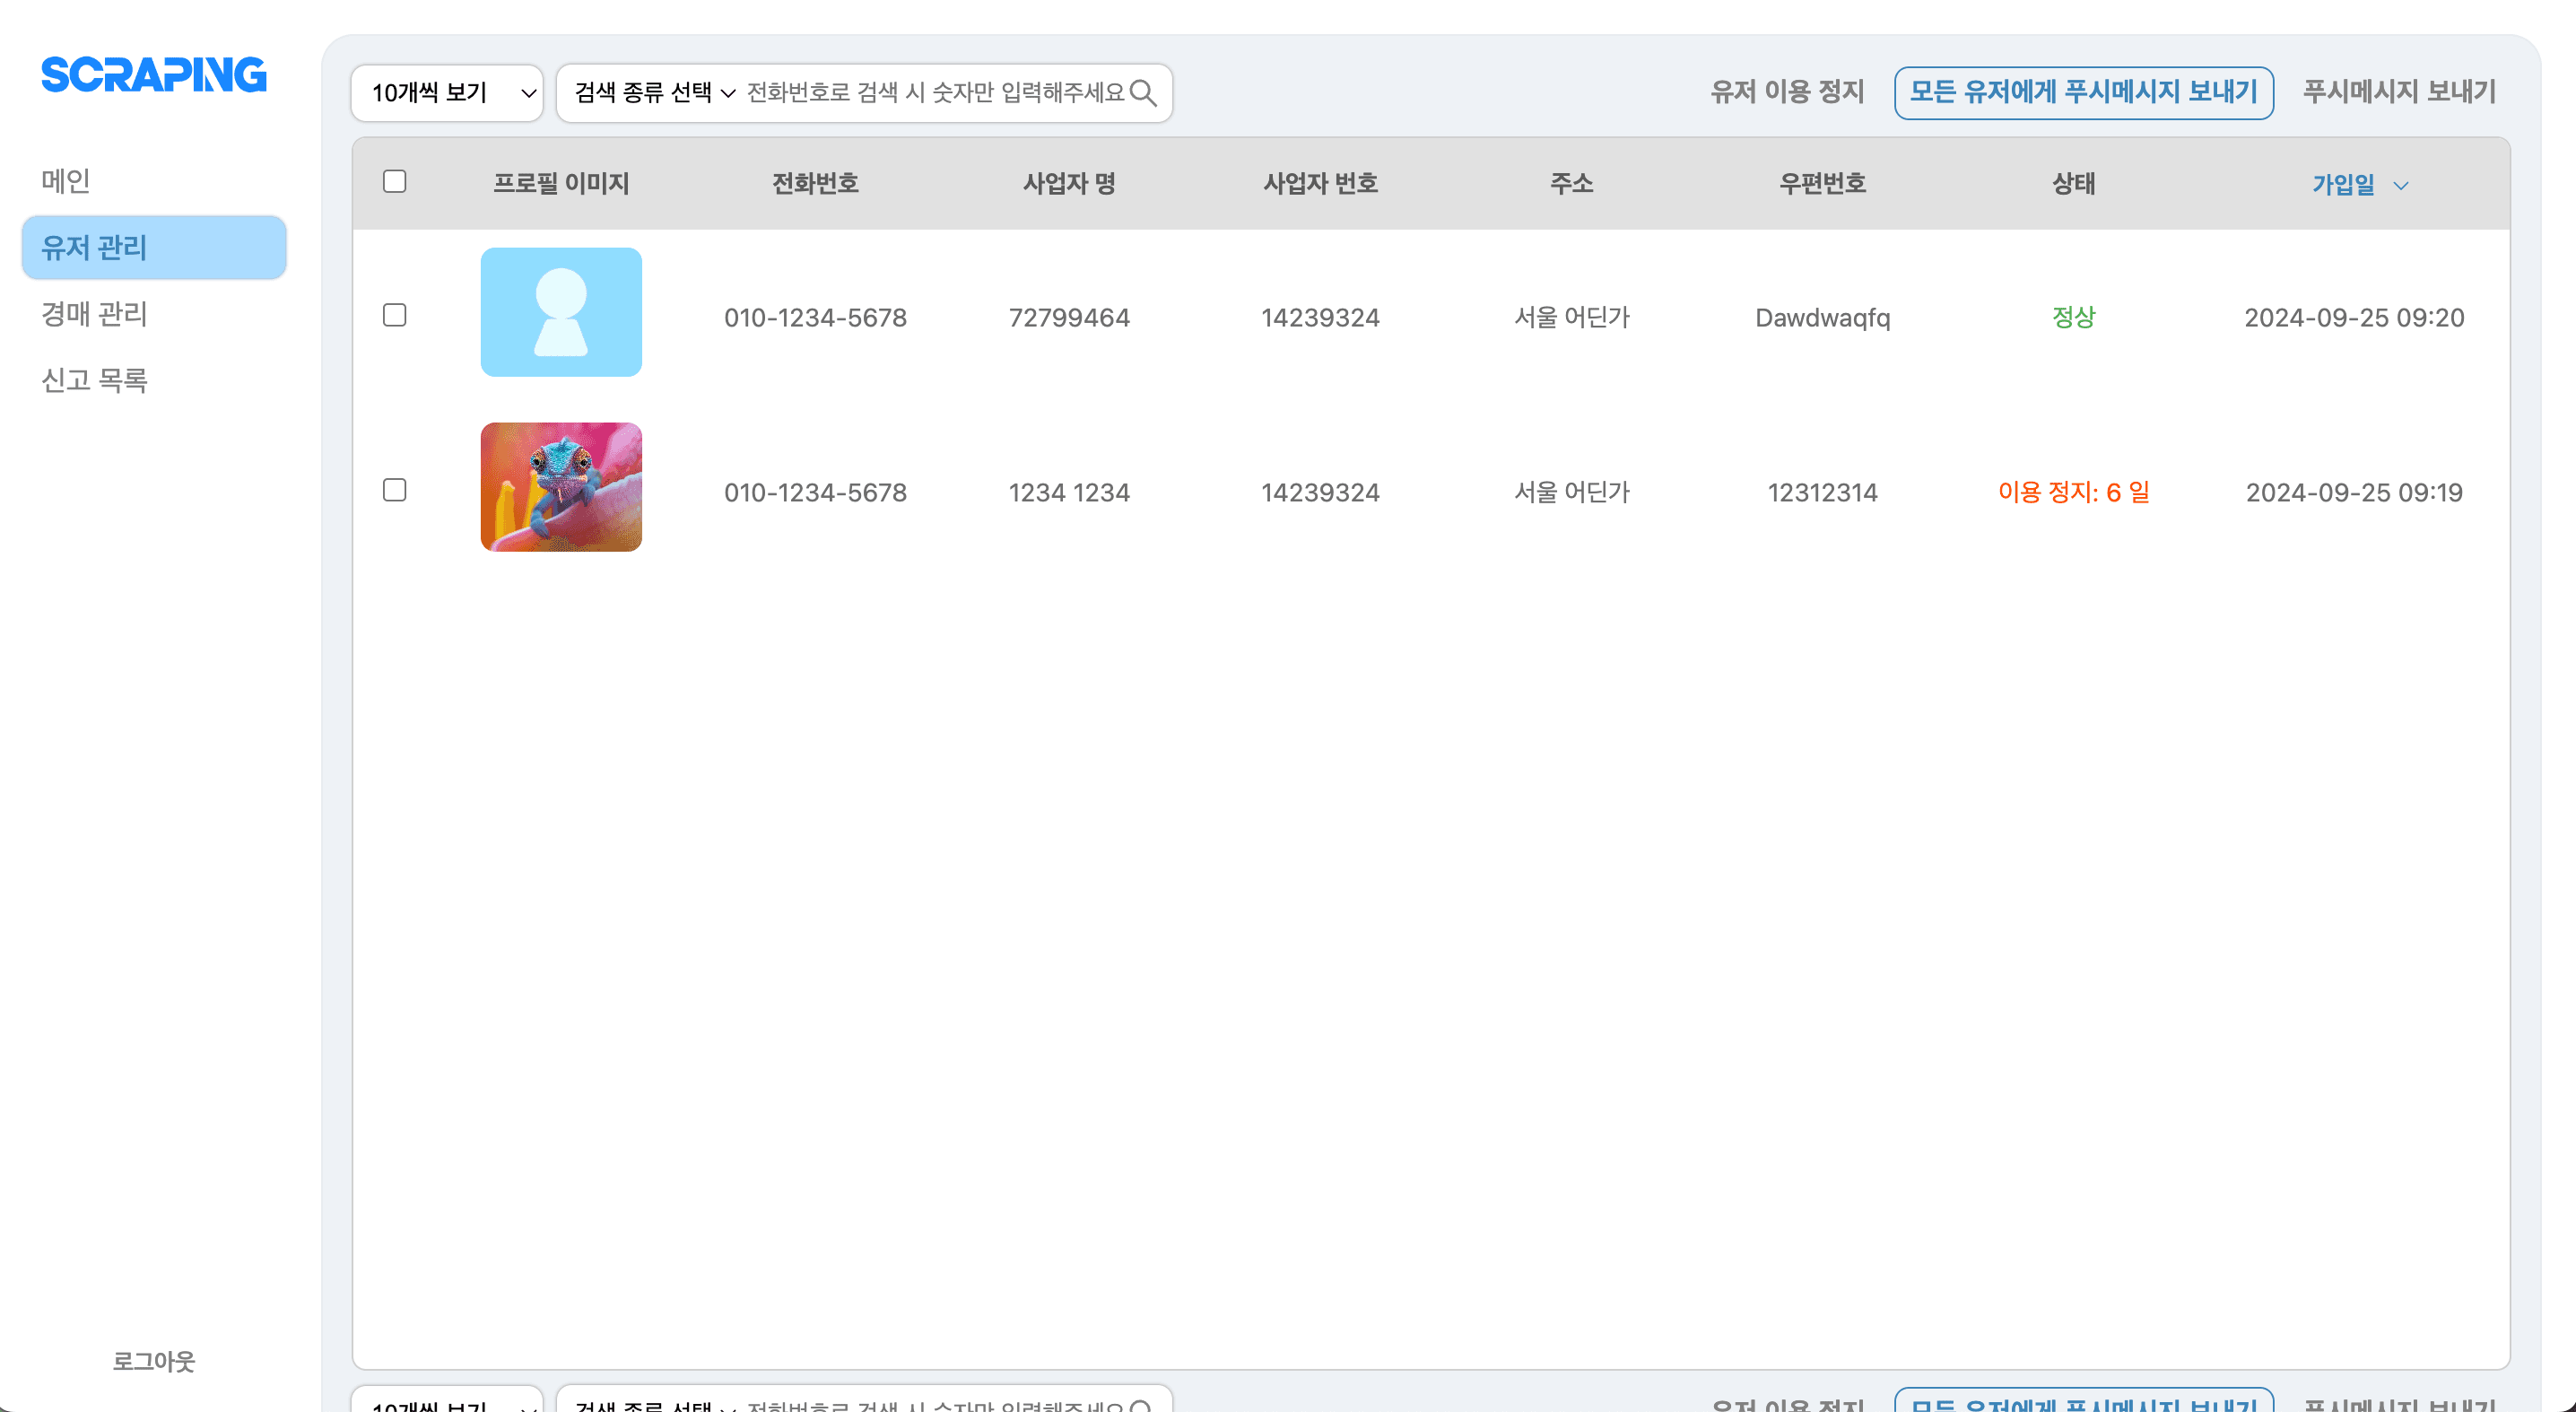Image resolution: width=2576 pixels, height=1412 pixels.
Task: Check the first user row checkbox
Action: coord(395,316)
